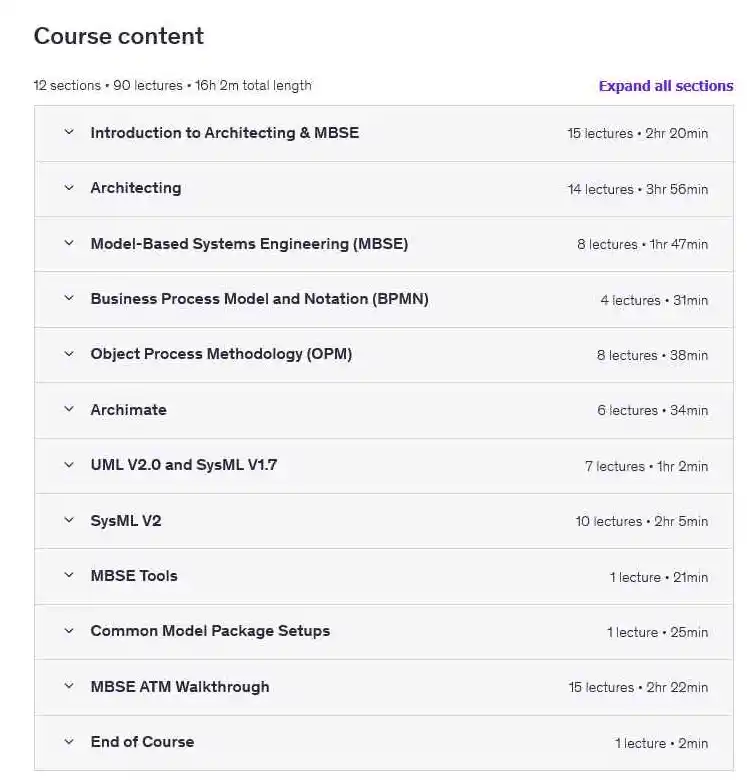Expand Common Model Package Setups chevron

coord(69,631)
